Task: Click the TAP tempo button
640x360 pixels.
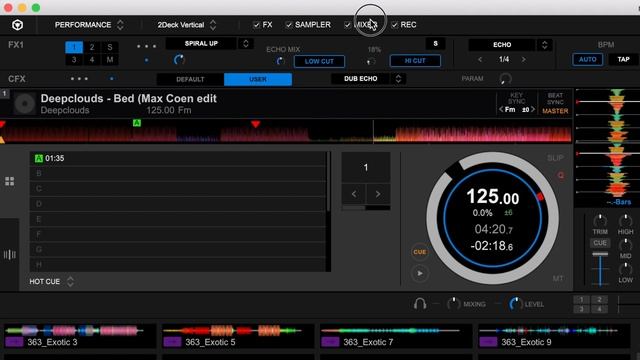Action: (x=623, y=59)
